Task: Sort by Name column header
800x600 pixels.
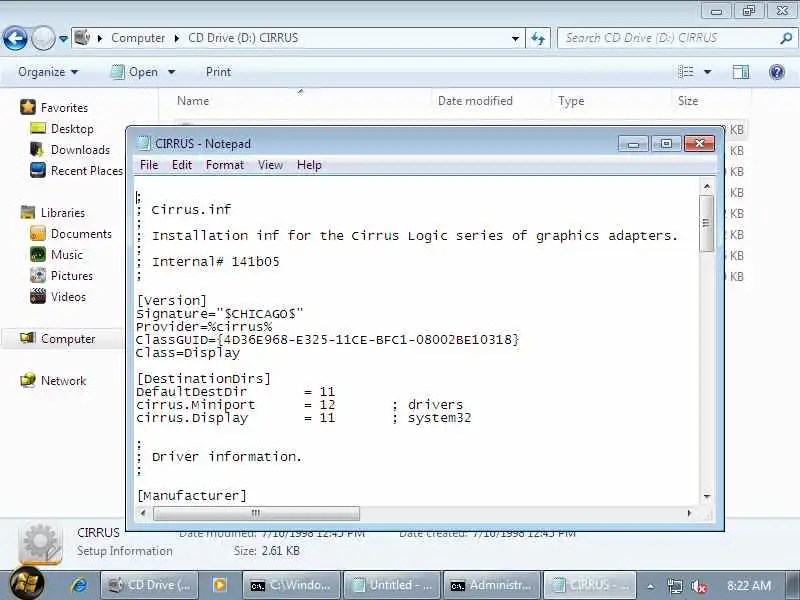Action: click(193, 101)
